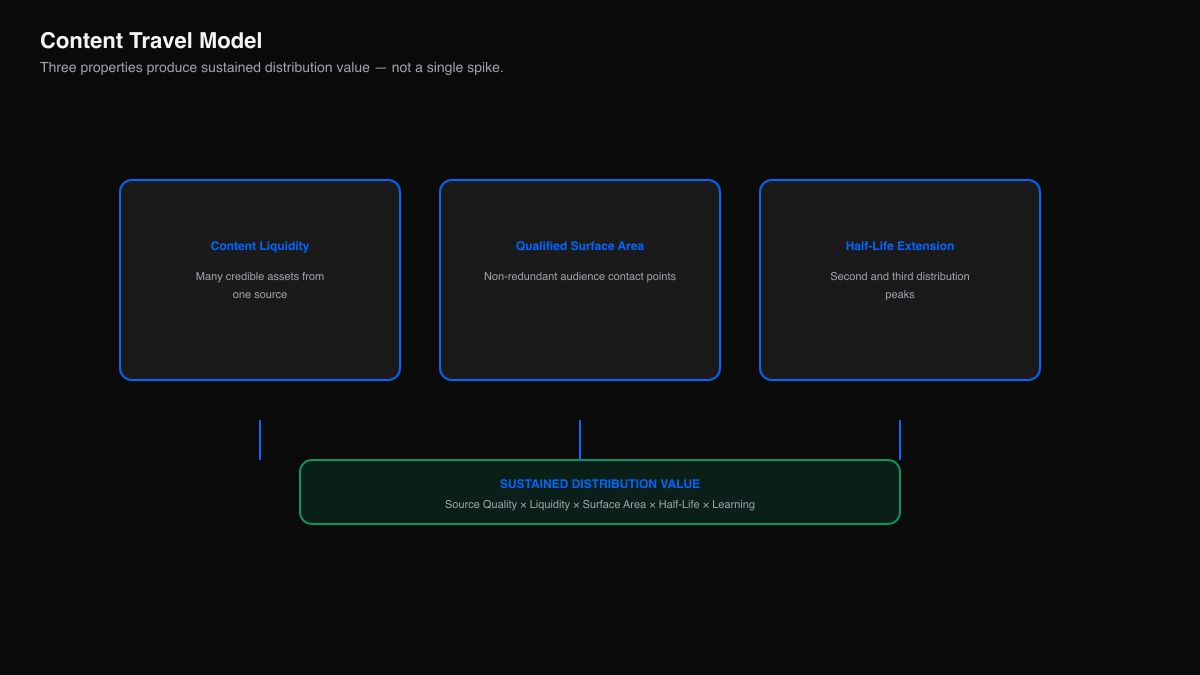
Task: Click the Content Travel Model title
Action: [x=151, y=41]
